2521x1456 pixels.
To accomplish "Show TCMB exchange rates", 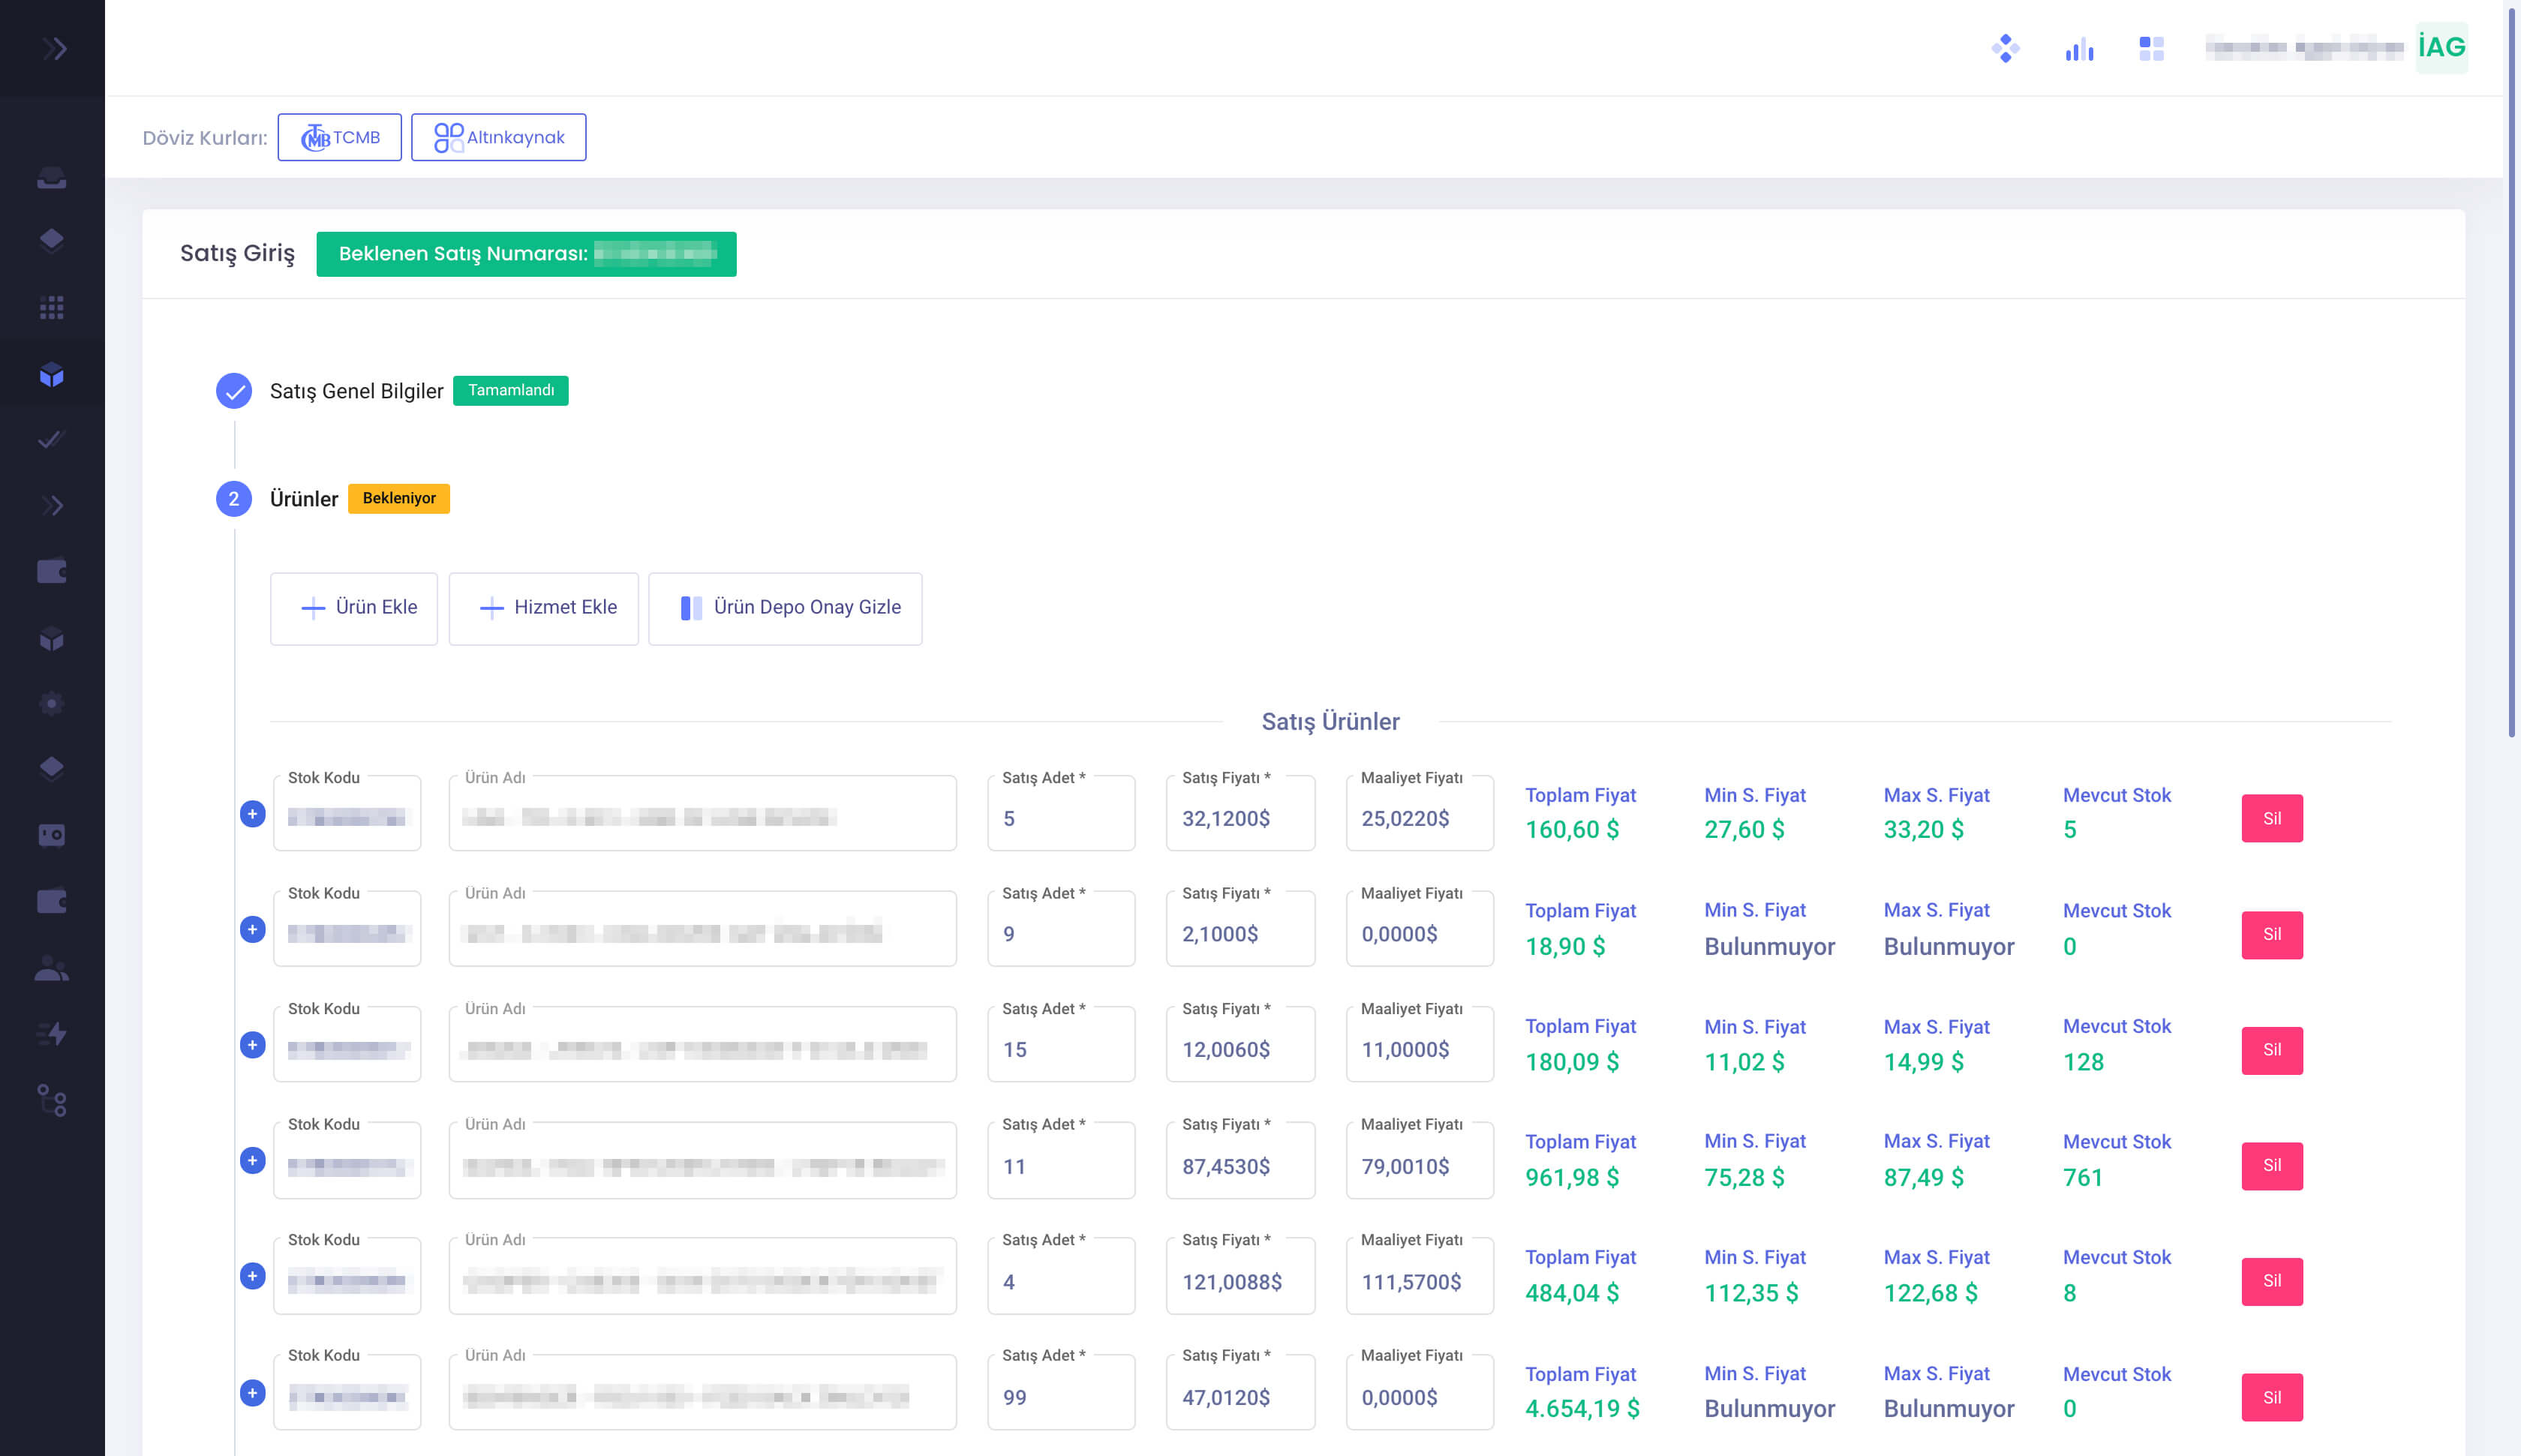I will pos(339,137).
